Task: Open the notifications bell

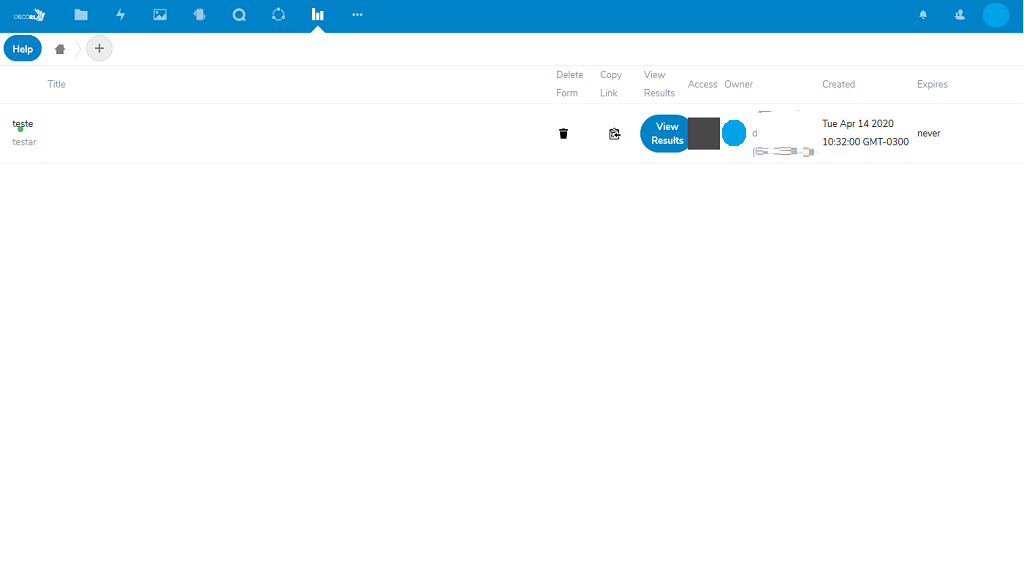Action: pos(923,15)
